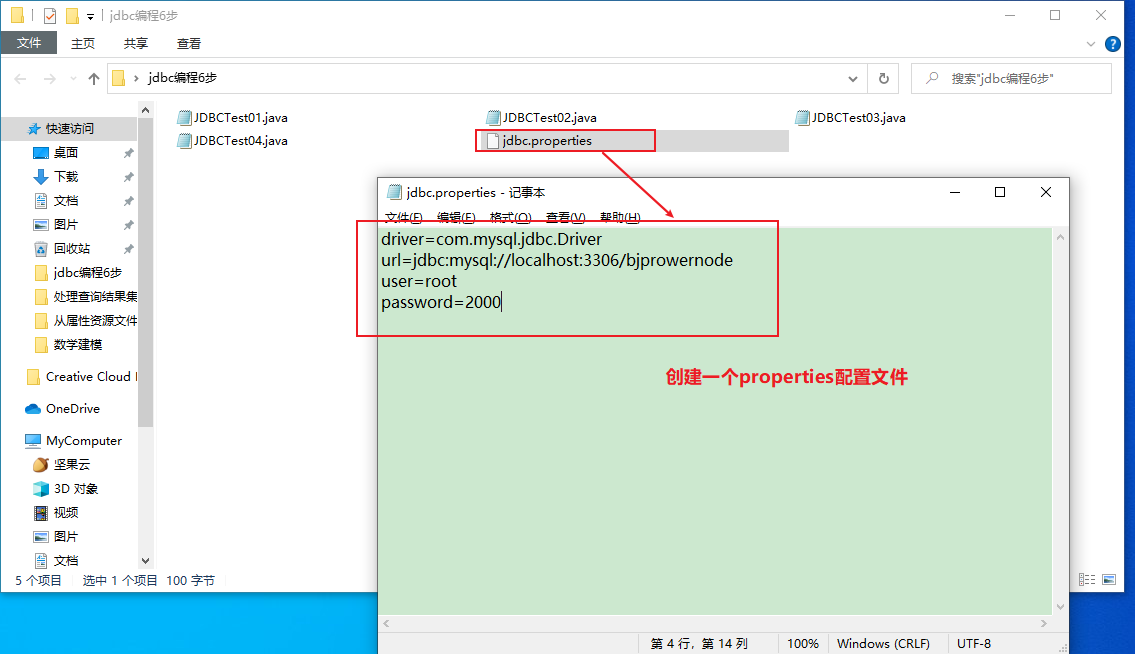1135x654 pixels.
Task: Click the properties checkmark icon in title bar
Action: pos(49,15)
